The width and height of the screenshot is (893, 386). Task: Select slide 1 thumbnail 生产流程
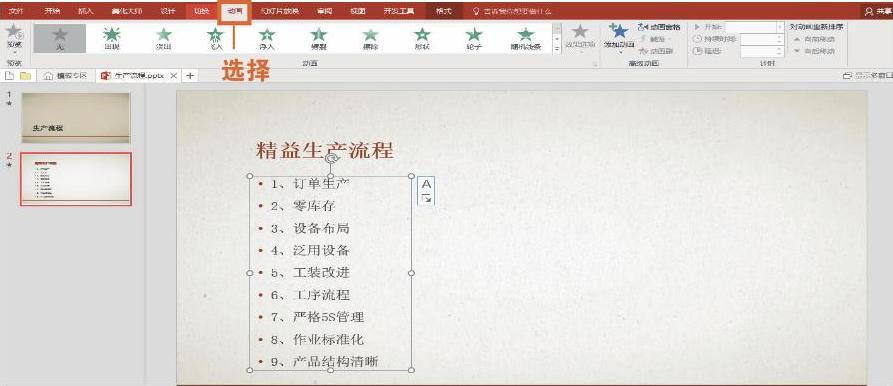[76, 118]
